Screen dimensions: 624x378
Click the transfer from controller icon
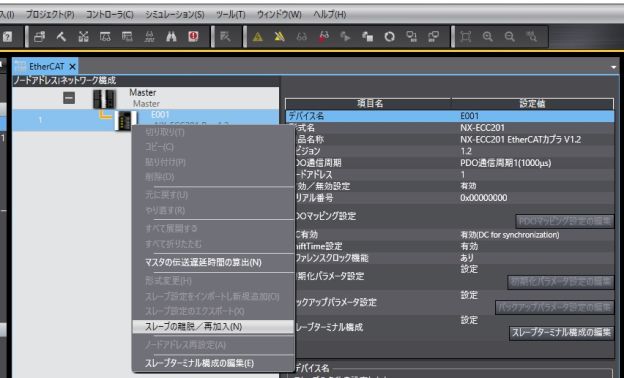(433, 37)
